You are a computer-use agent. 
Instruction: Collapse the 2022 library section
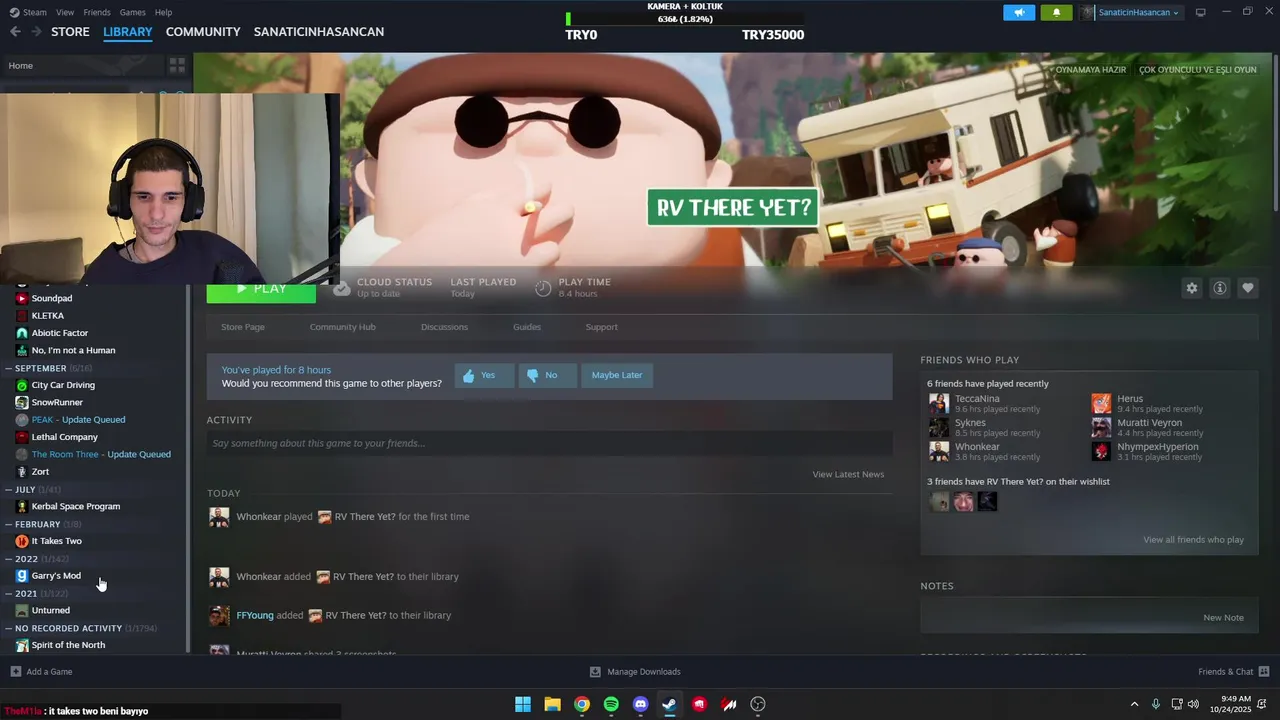pos(8,559)
